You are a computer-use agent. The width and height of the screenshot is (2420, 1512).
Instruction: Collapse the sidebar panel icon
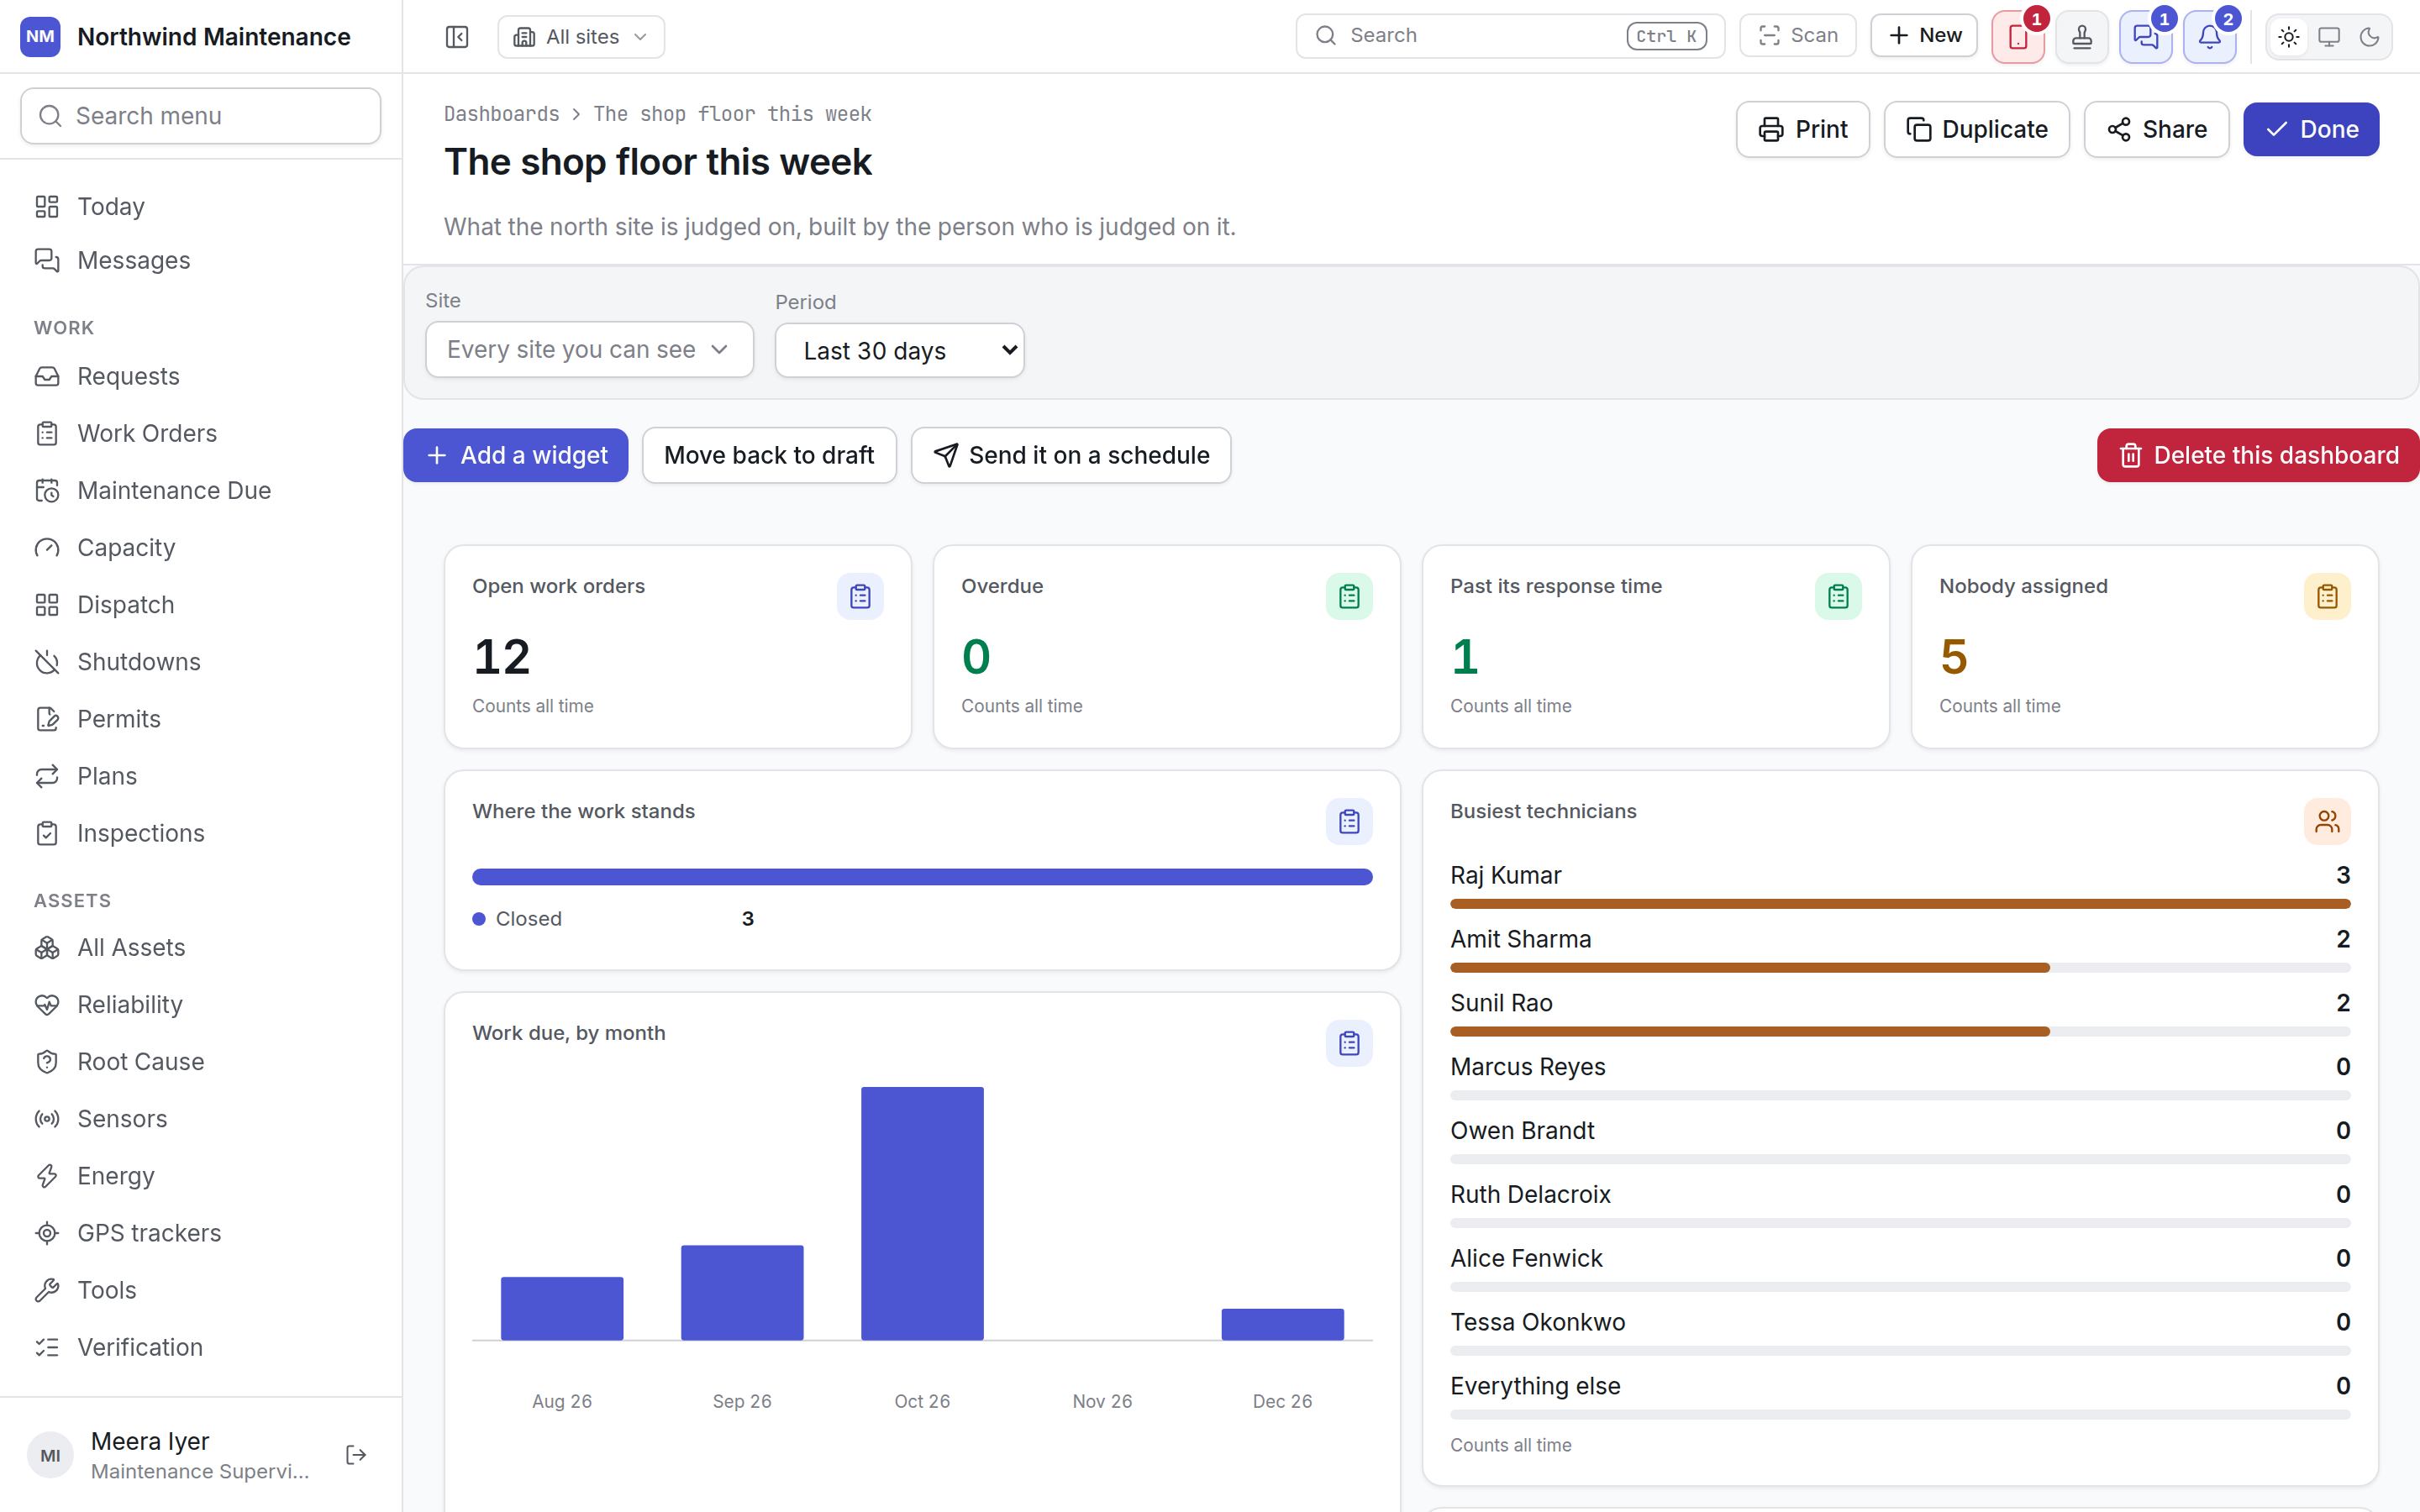(456, 37)
